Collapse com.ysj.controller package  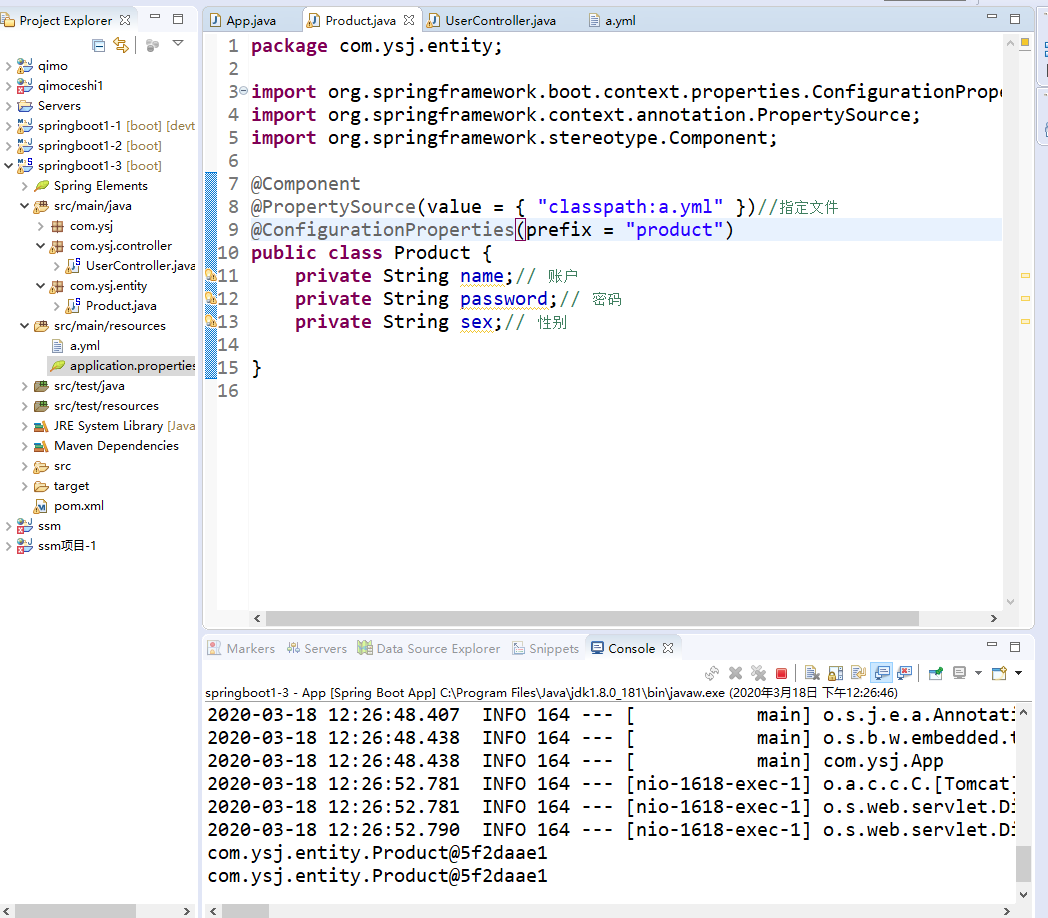[40, 246]
